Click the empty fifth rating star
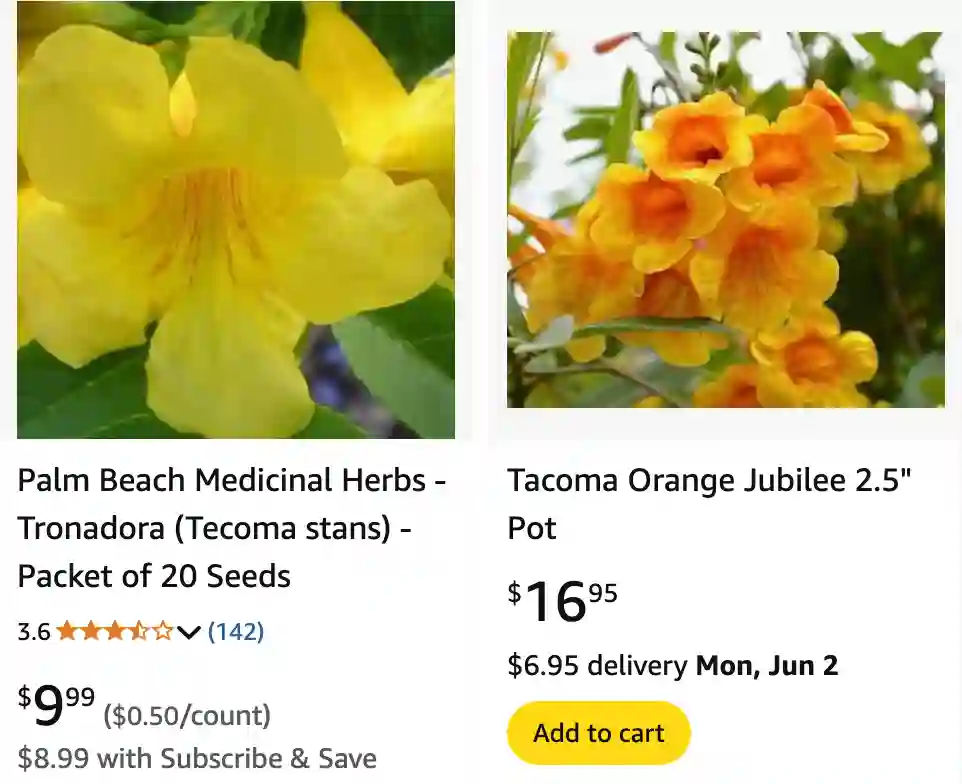 (x=162, y=631)
